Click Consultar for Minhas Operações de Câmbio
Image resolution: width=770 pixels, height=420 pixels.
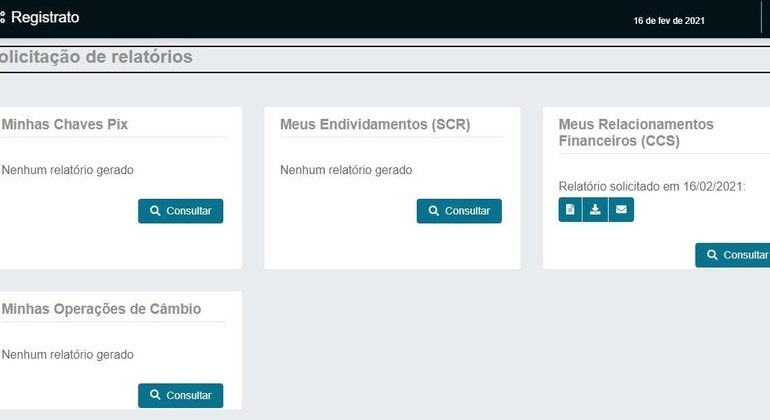point(180,395)
